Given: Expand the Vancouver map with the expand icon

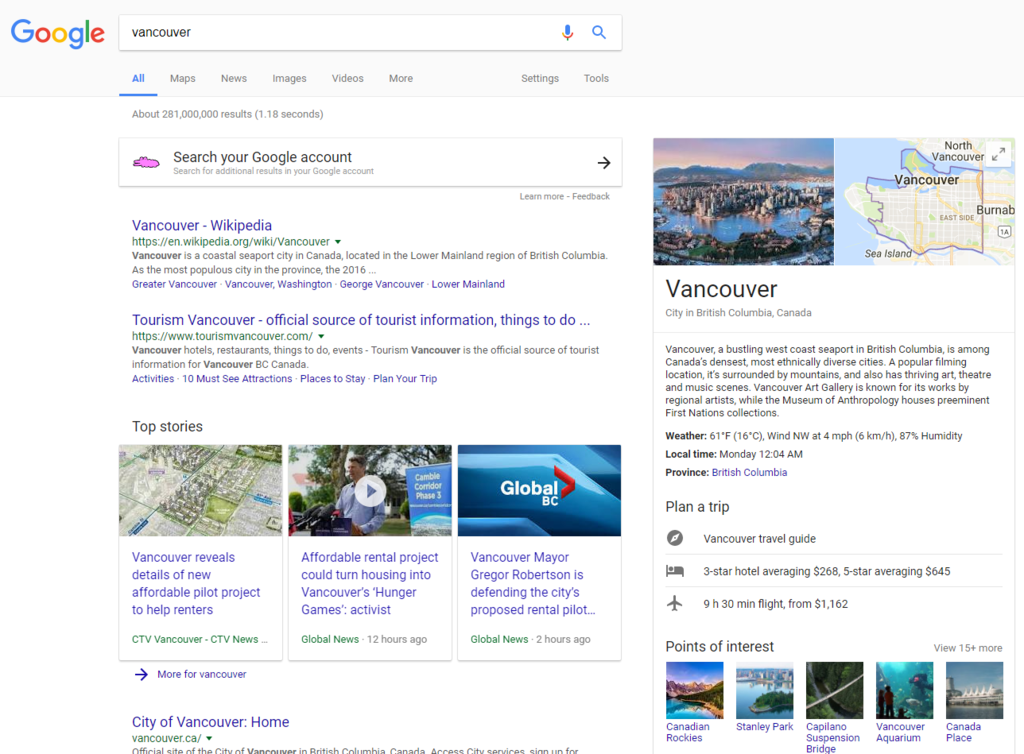Looking at the screenshot, I should tap(999, 155).
